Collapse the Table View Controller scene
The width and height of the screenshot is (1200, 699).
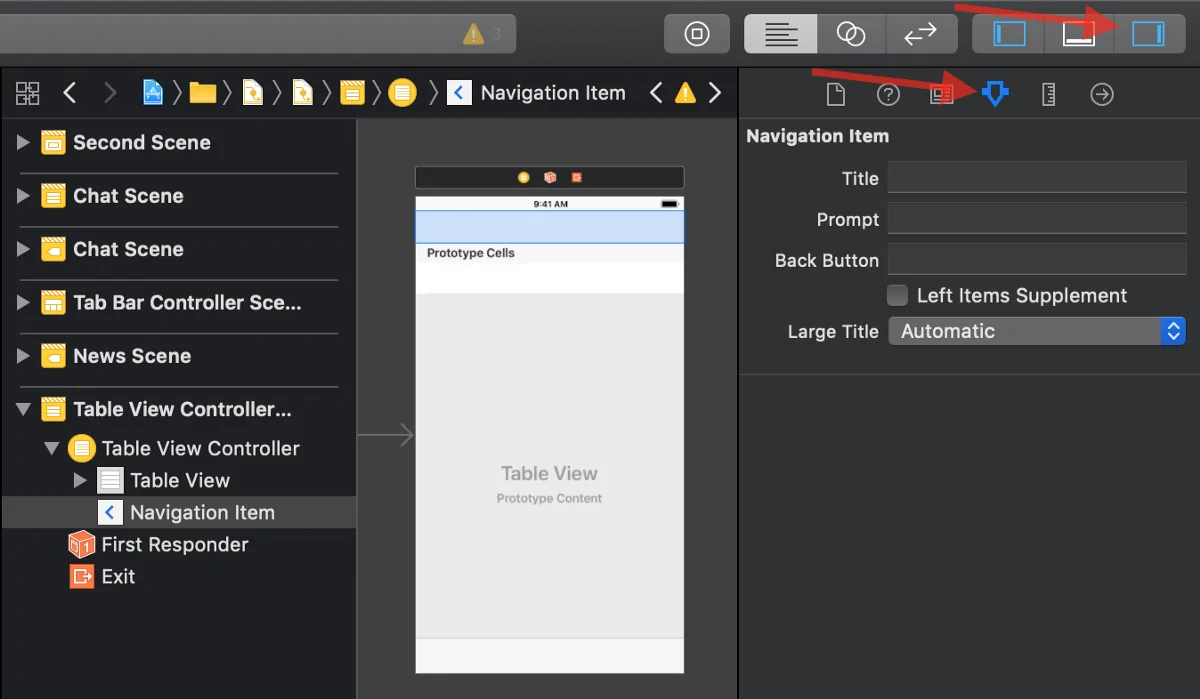(x=23, y=409)
